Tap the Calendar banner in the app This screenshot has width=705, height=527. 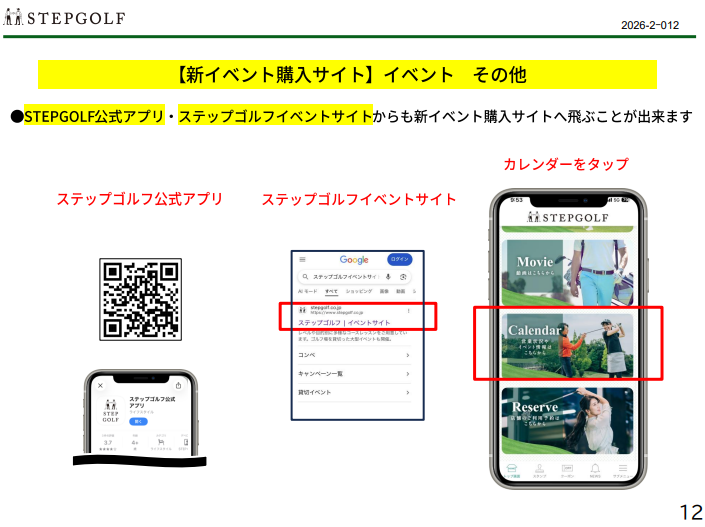(568, 342)
